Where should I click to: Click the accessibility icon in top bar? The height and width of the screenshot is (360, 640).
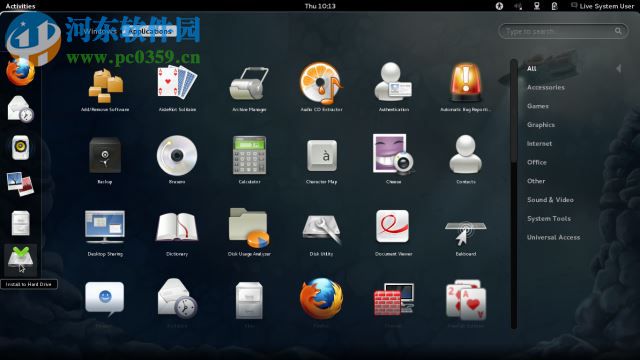point(499,6)
